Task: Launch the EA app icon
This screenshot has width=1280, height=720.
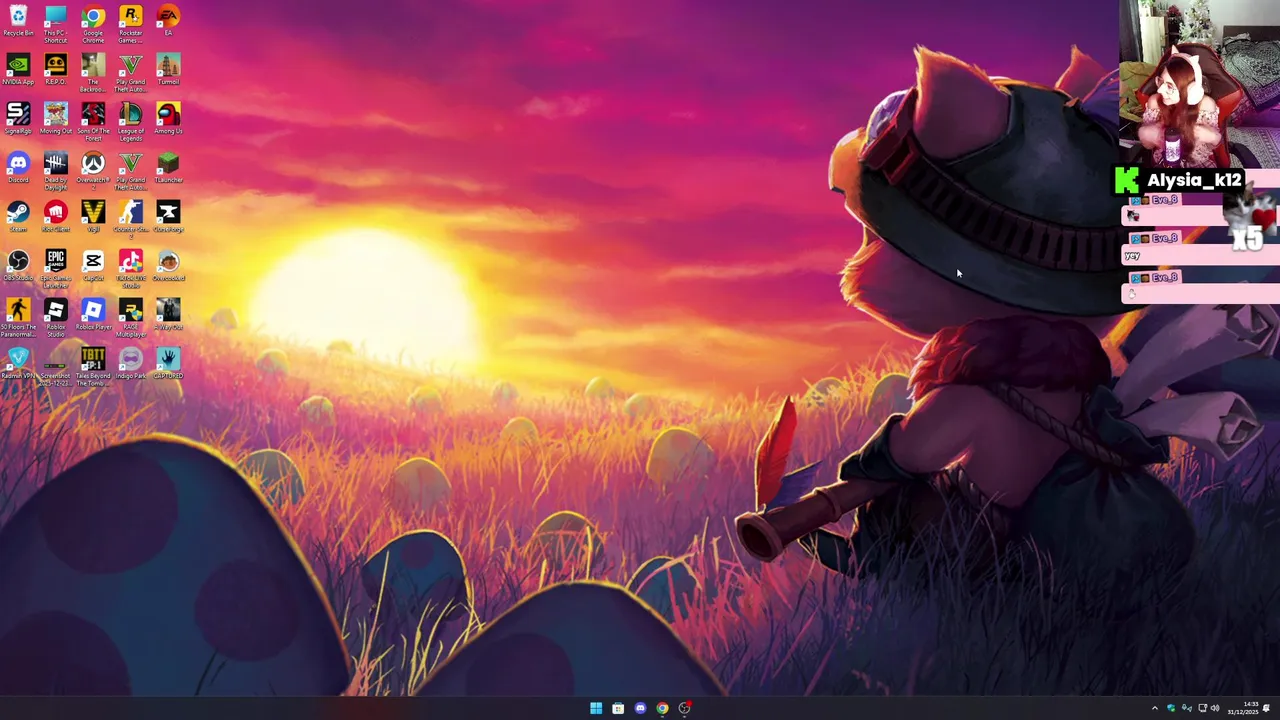Action: (168, 20)
